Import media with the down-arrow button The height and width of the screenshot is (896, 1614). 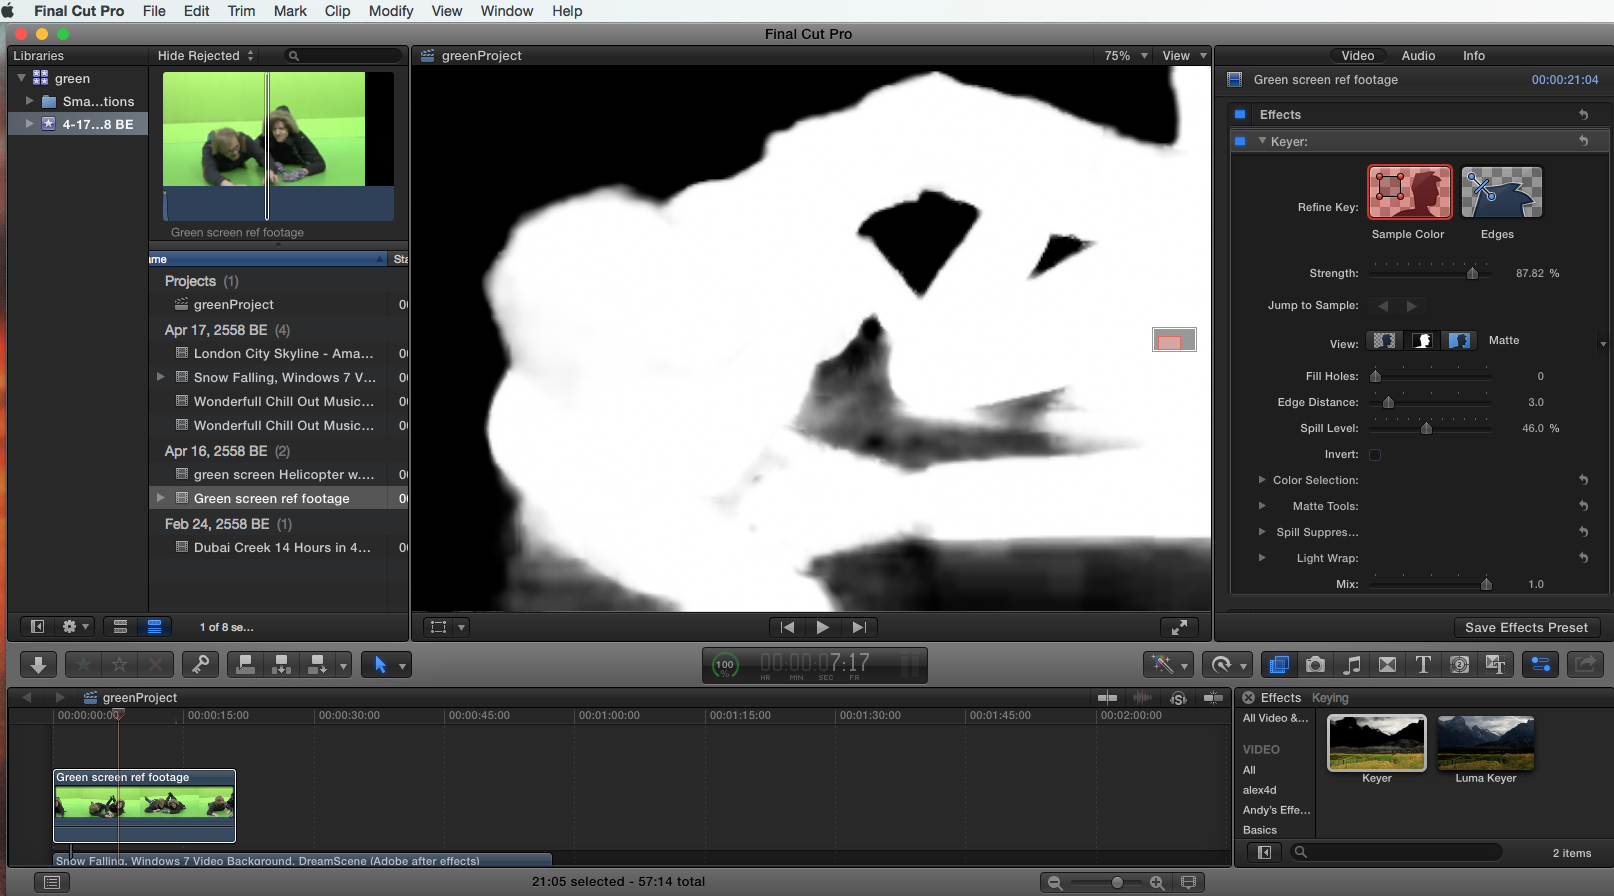coord(38,665)
